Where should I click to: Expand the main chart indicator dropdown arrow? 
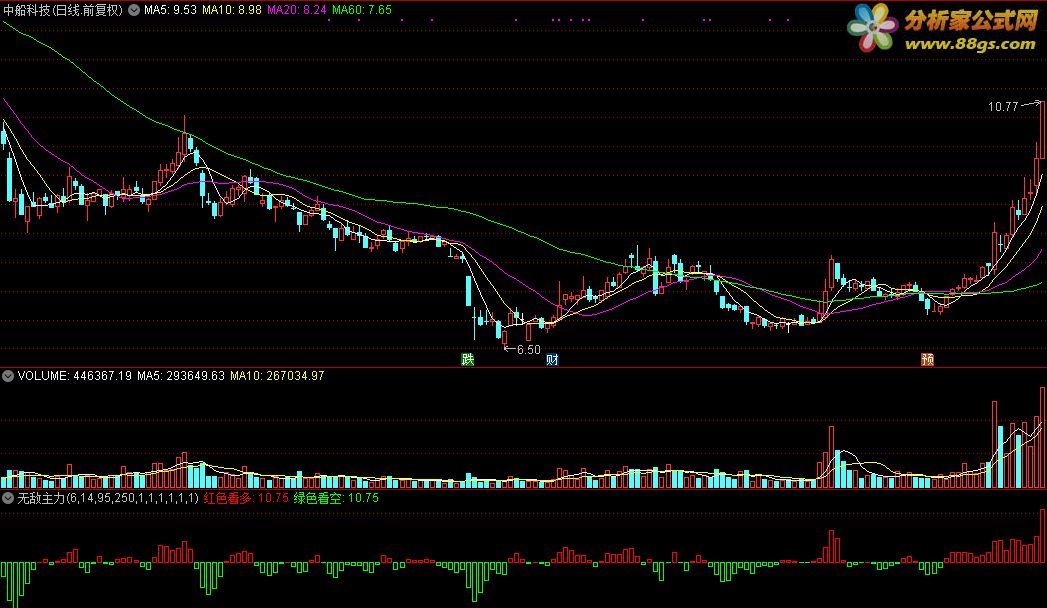[x=134, y=10]
